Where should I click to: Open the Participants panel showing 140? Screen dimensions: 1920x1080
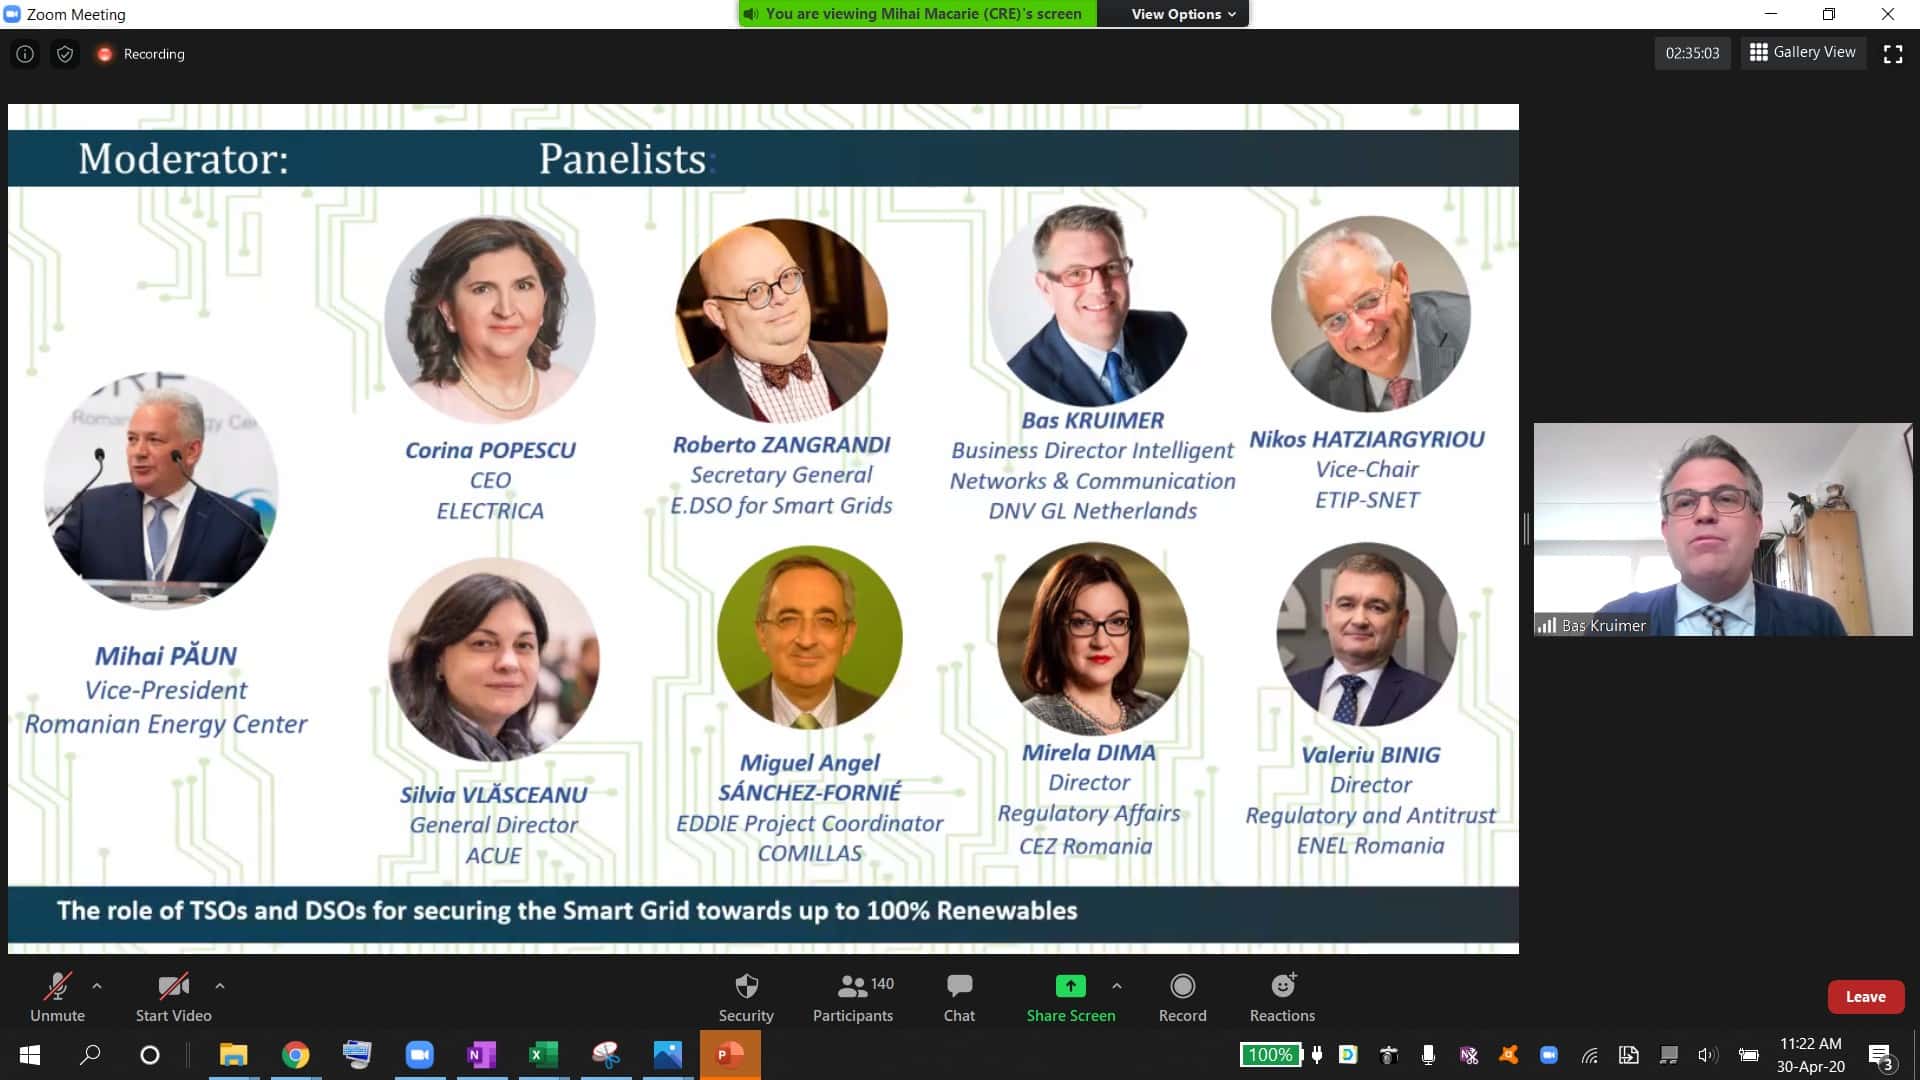[x=853, y=997]
